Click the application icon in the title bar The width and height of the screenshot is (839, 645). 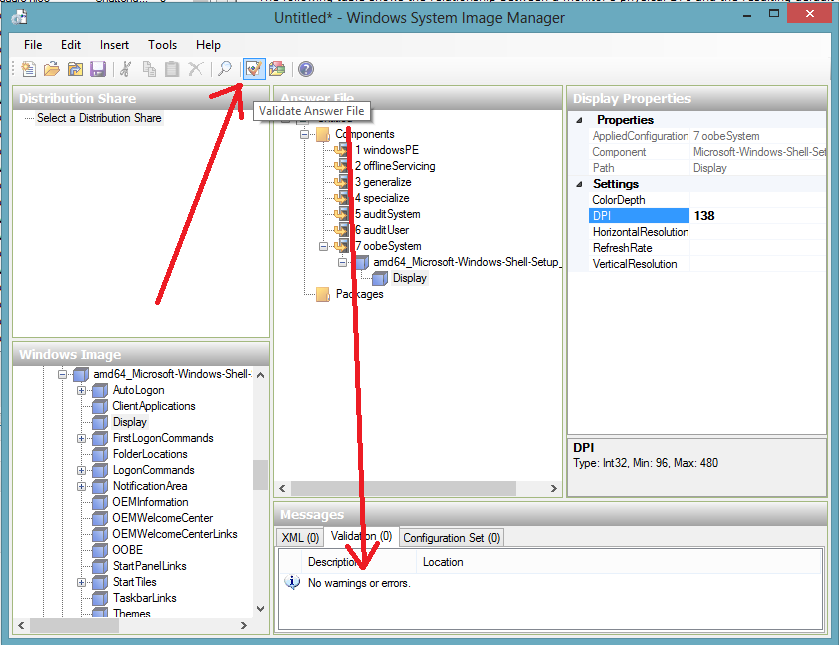tap(20, 18)
